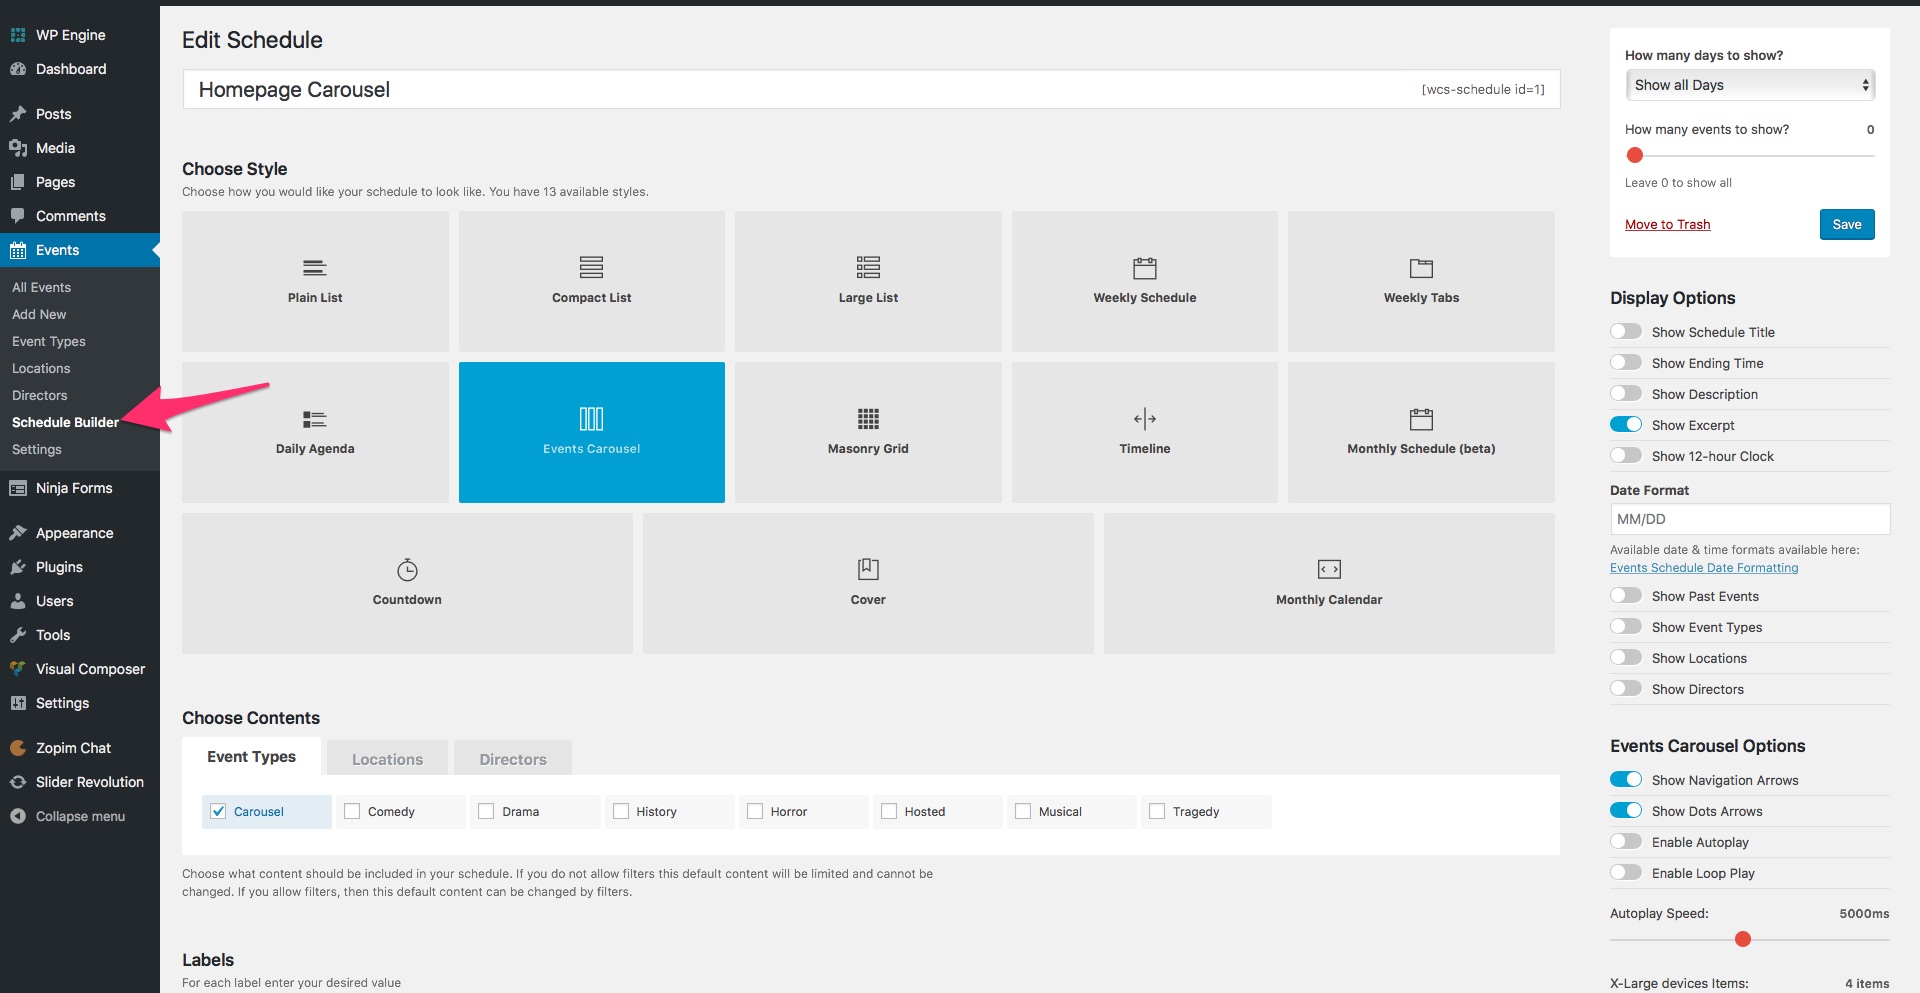Screen dimensions: 1920x993
Task: Choose the Monthly Schedule (beta) icon
Action: pos(1421,418)
